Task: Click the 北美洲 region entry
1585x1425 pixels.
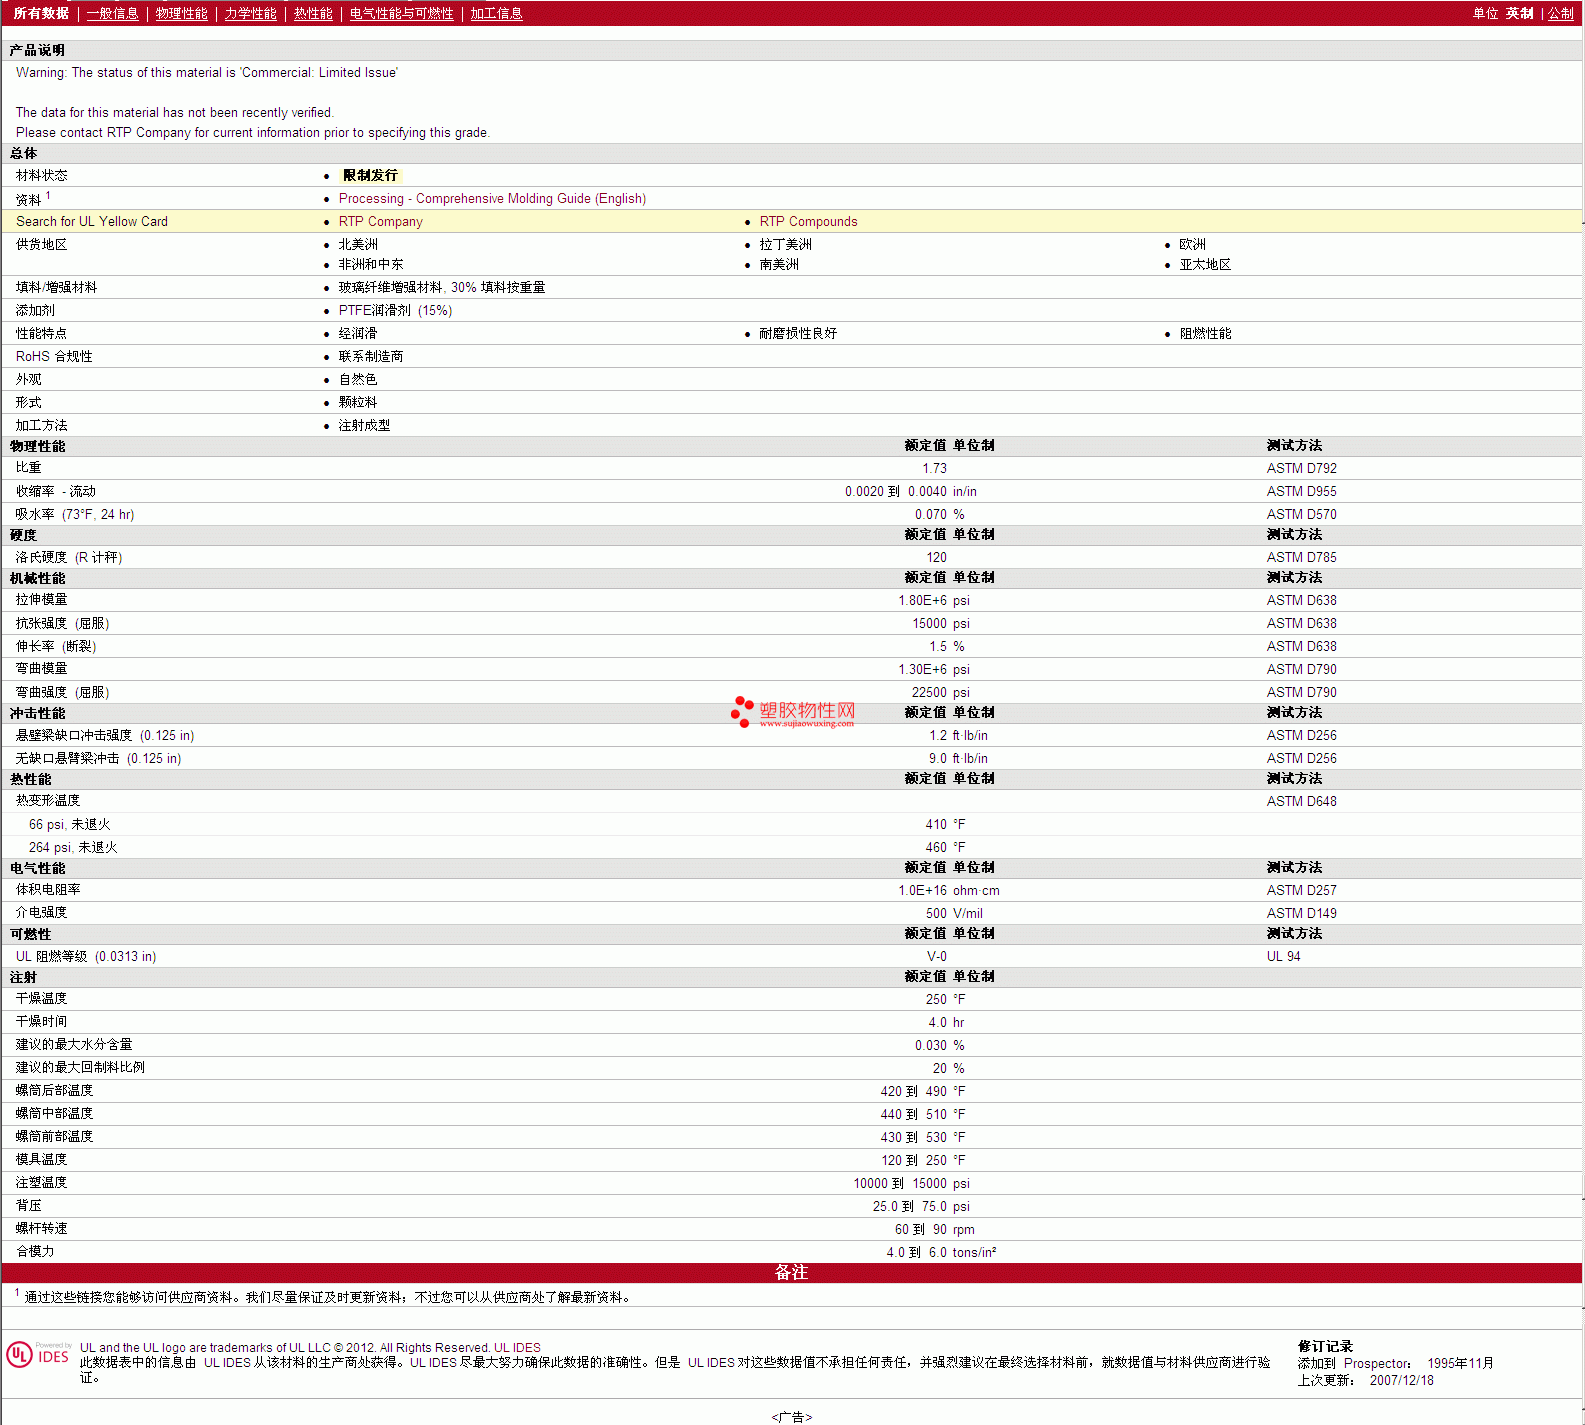Action: click(x=358, y=245)
